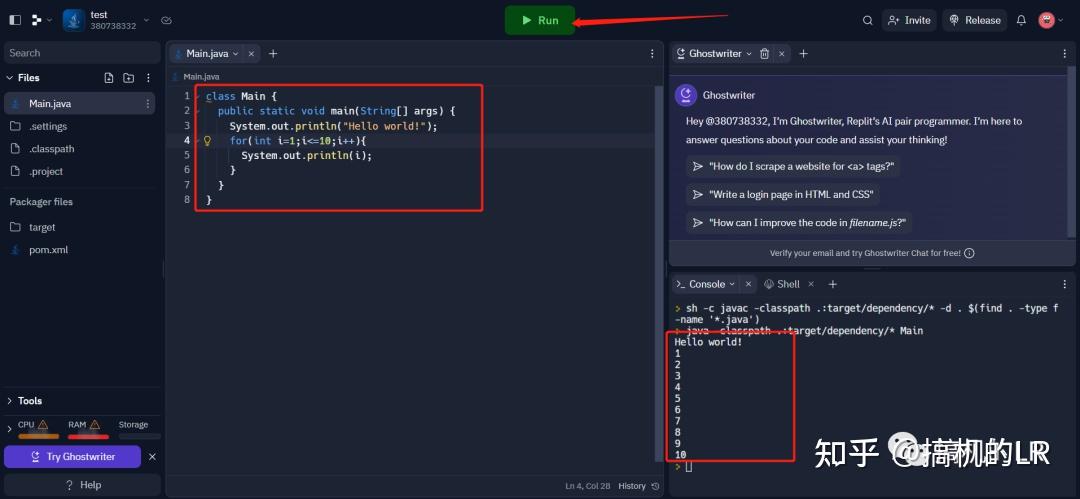Select "How can I improve the code" suggestion
The width and height of the screenshot is (1080, 499).
(x=799, y=223)
